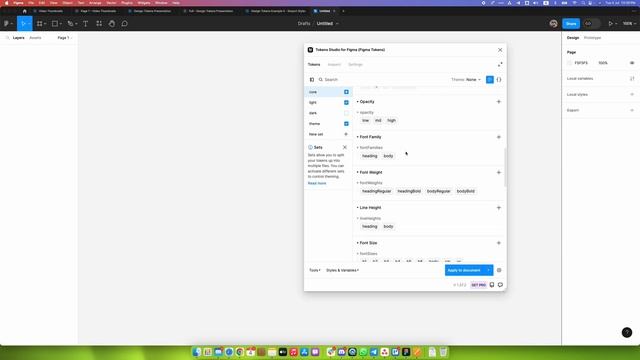The height and width of the screenshot is (360, 640).
Task: Collapse the Font Weight section
Action: pyautogui.click(x=369, y=172)
